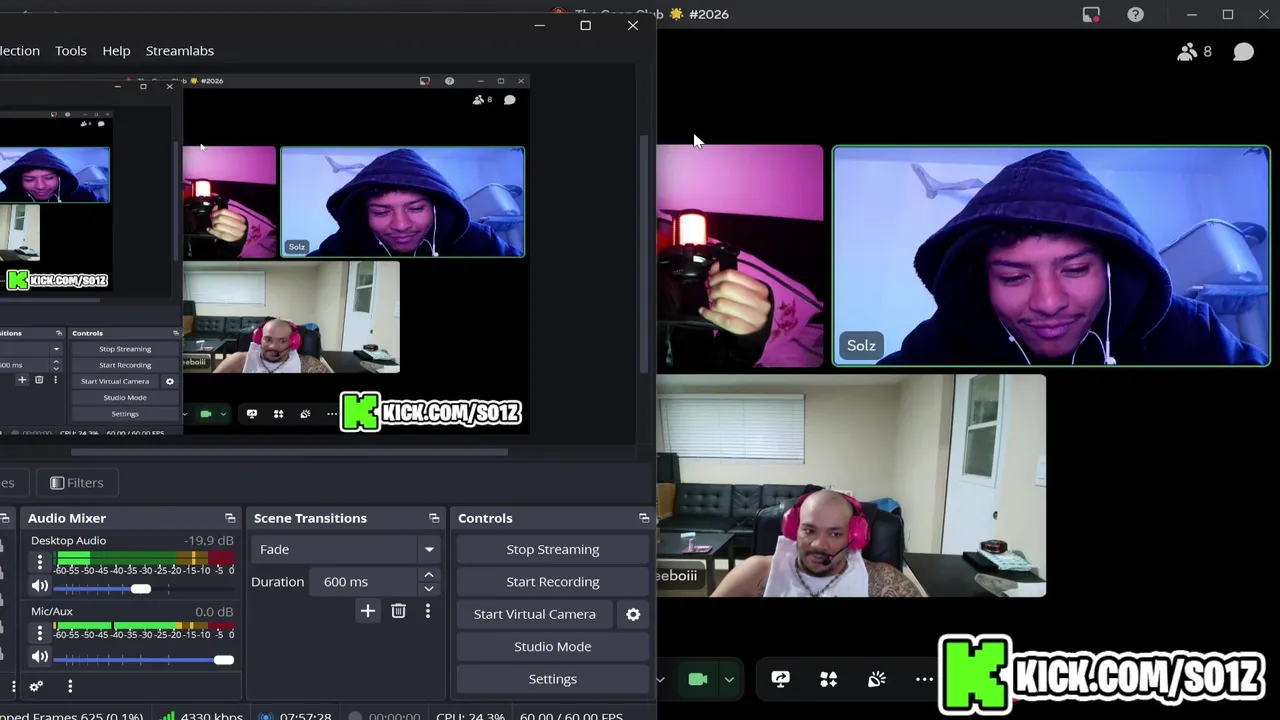
Task: Open OBS Settings button
Action: [x=552, y=679]
